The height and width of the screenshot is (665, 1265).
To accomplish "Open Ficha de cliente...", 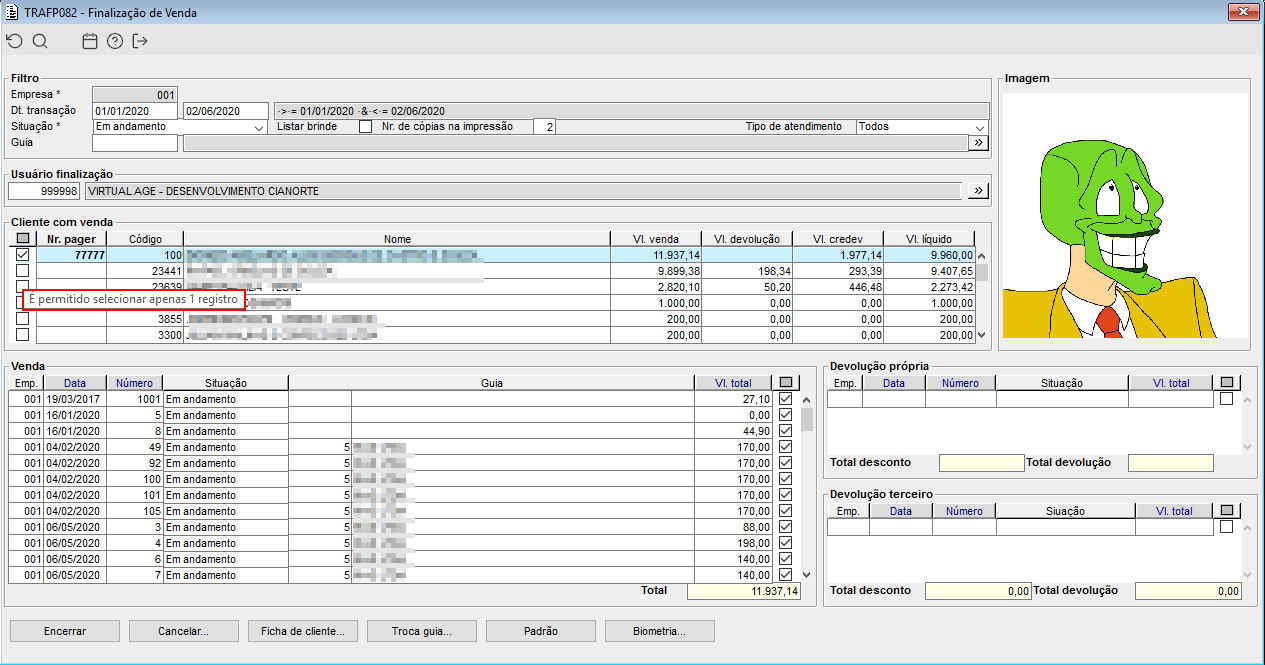I will click(x=303, y=631).
